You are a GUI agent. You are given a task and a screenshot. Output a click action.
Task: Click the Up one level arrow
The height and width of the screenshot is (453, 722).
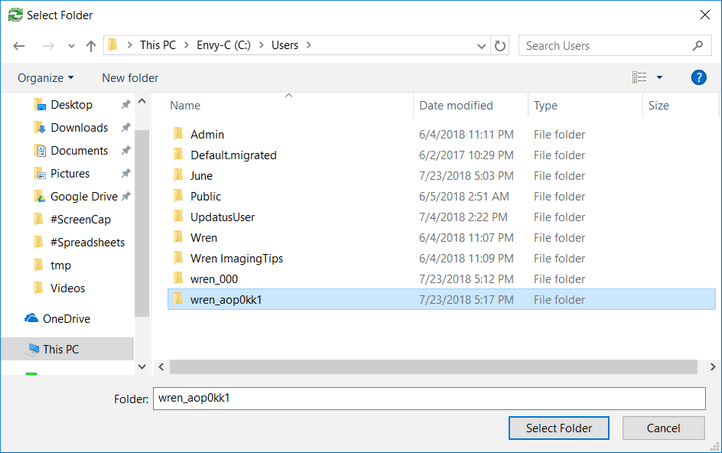(91, 46)
